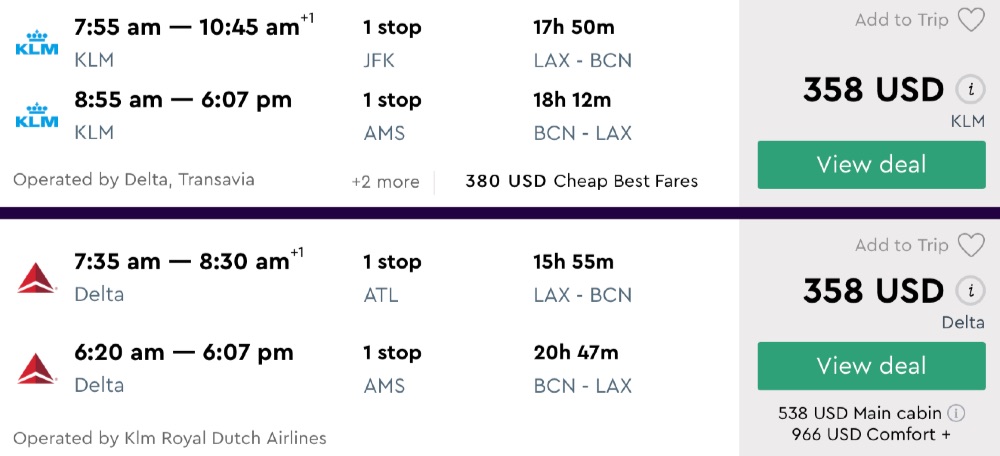Image resolution: width=1000 pixels, height=456 pixels.
Task: Select the 6:20 am Delta return flight
Action: tap(184, 353)
